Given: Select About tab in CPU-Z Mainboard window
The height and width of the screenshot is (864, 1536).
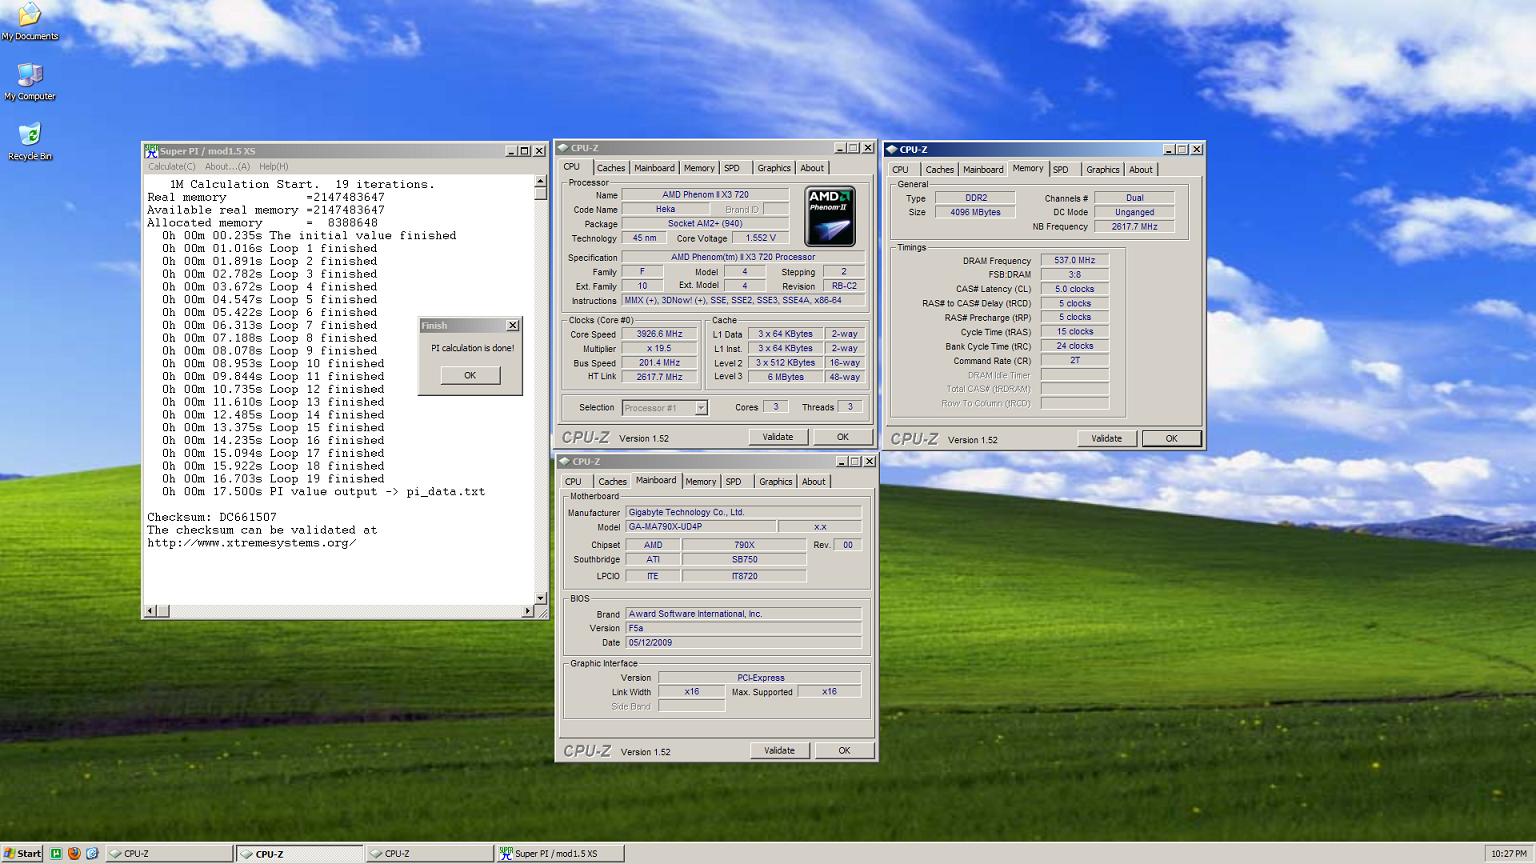Looking at the screenshot, I should point(813,482).
